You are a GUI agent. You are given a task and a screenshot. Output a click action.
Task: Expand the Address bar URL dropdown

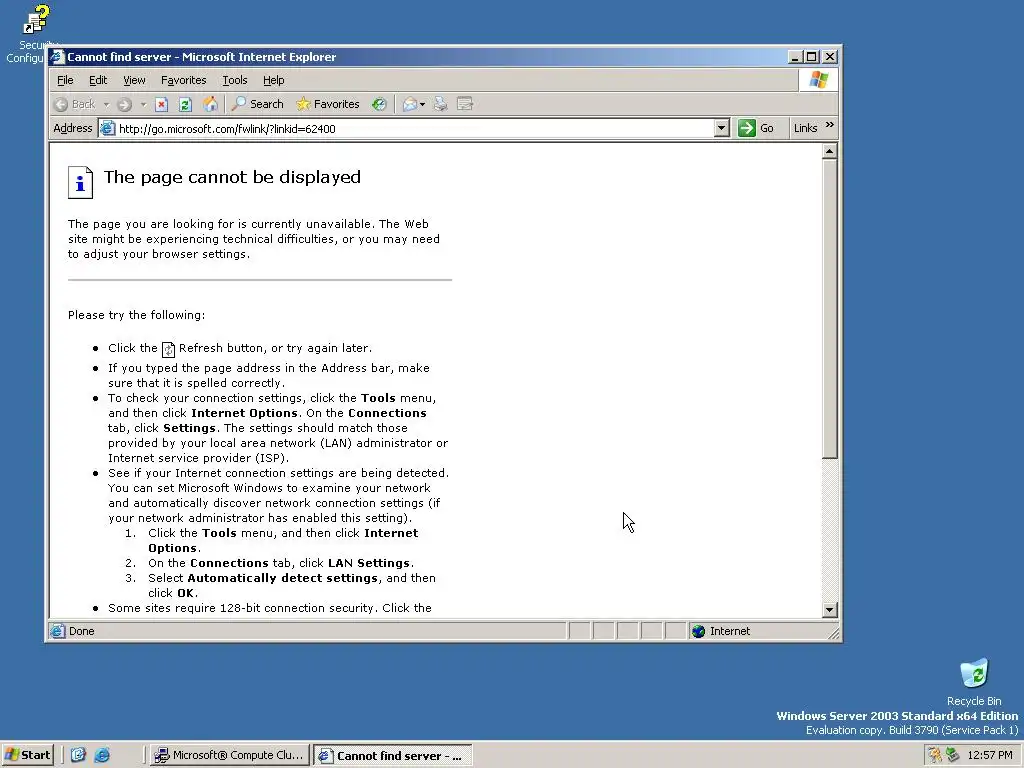coord(722,128)
